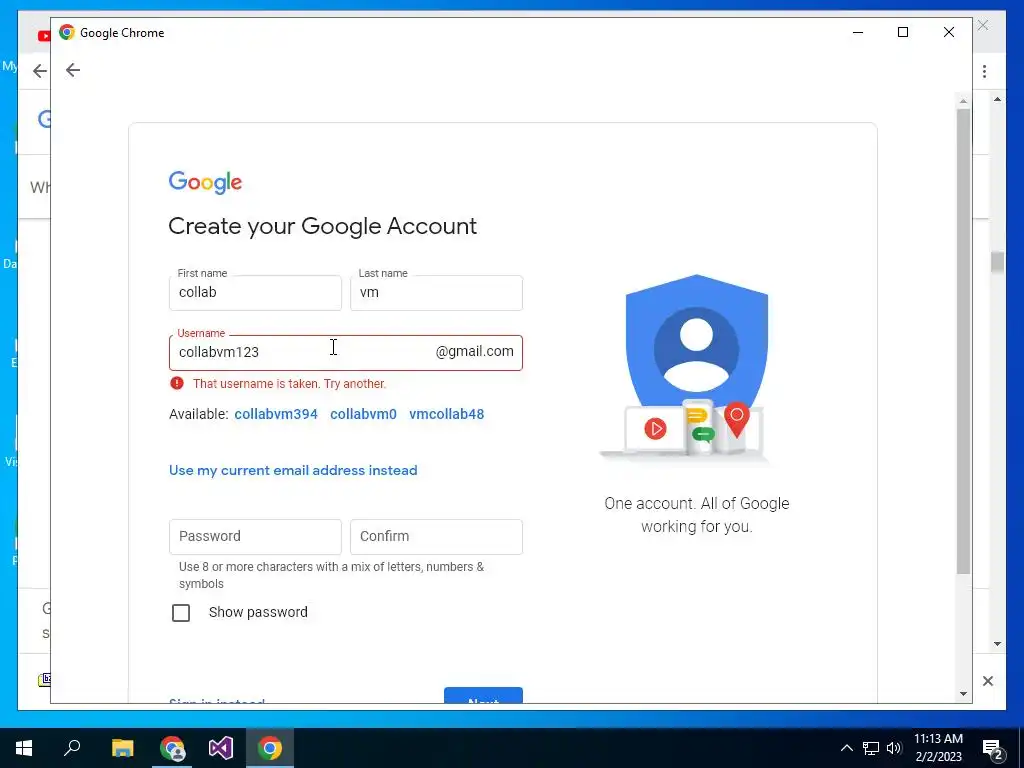Click the popup scrollbar's down arrow
The width and height of the screenshot is (1024, 768).
coord(963,694)
